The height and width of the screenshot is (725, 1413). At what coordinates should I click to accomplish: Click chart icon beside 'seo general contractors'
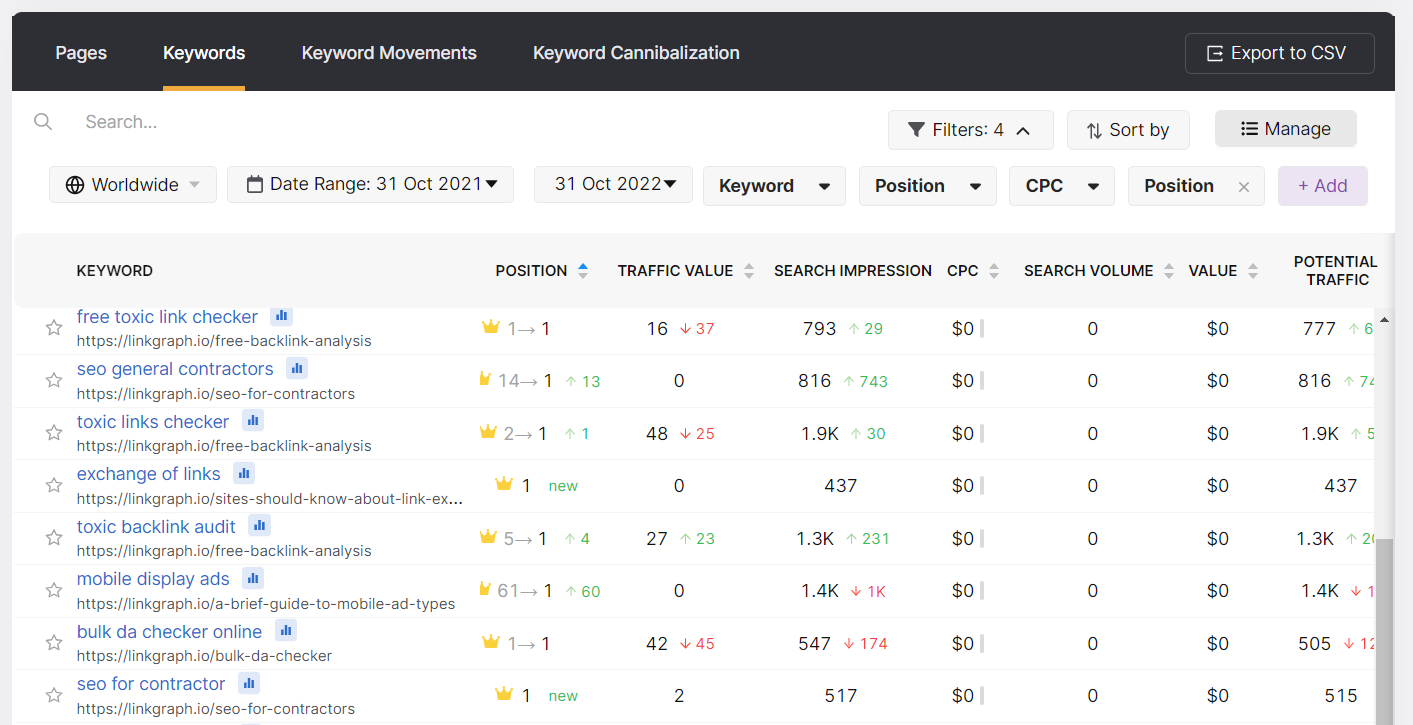point(297,368)
